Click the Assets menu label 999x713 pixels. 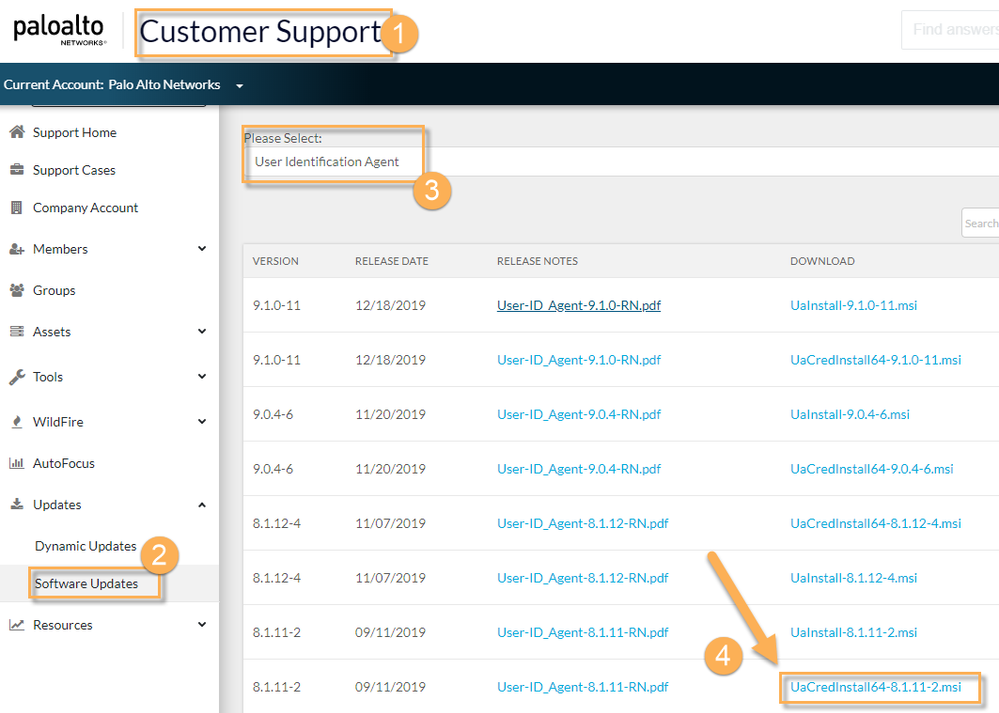coord(52,332)
